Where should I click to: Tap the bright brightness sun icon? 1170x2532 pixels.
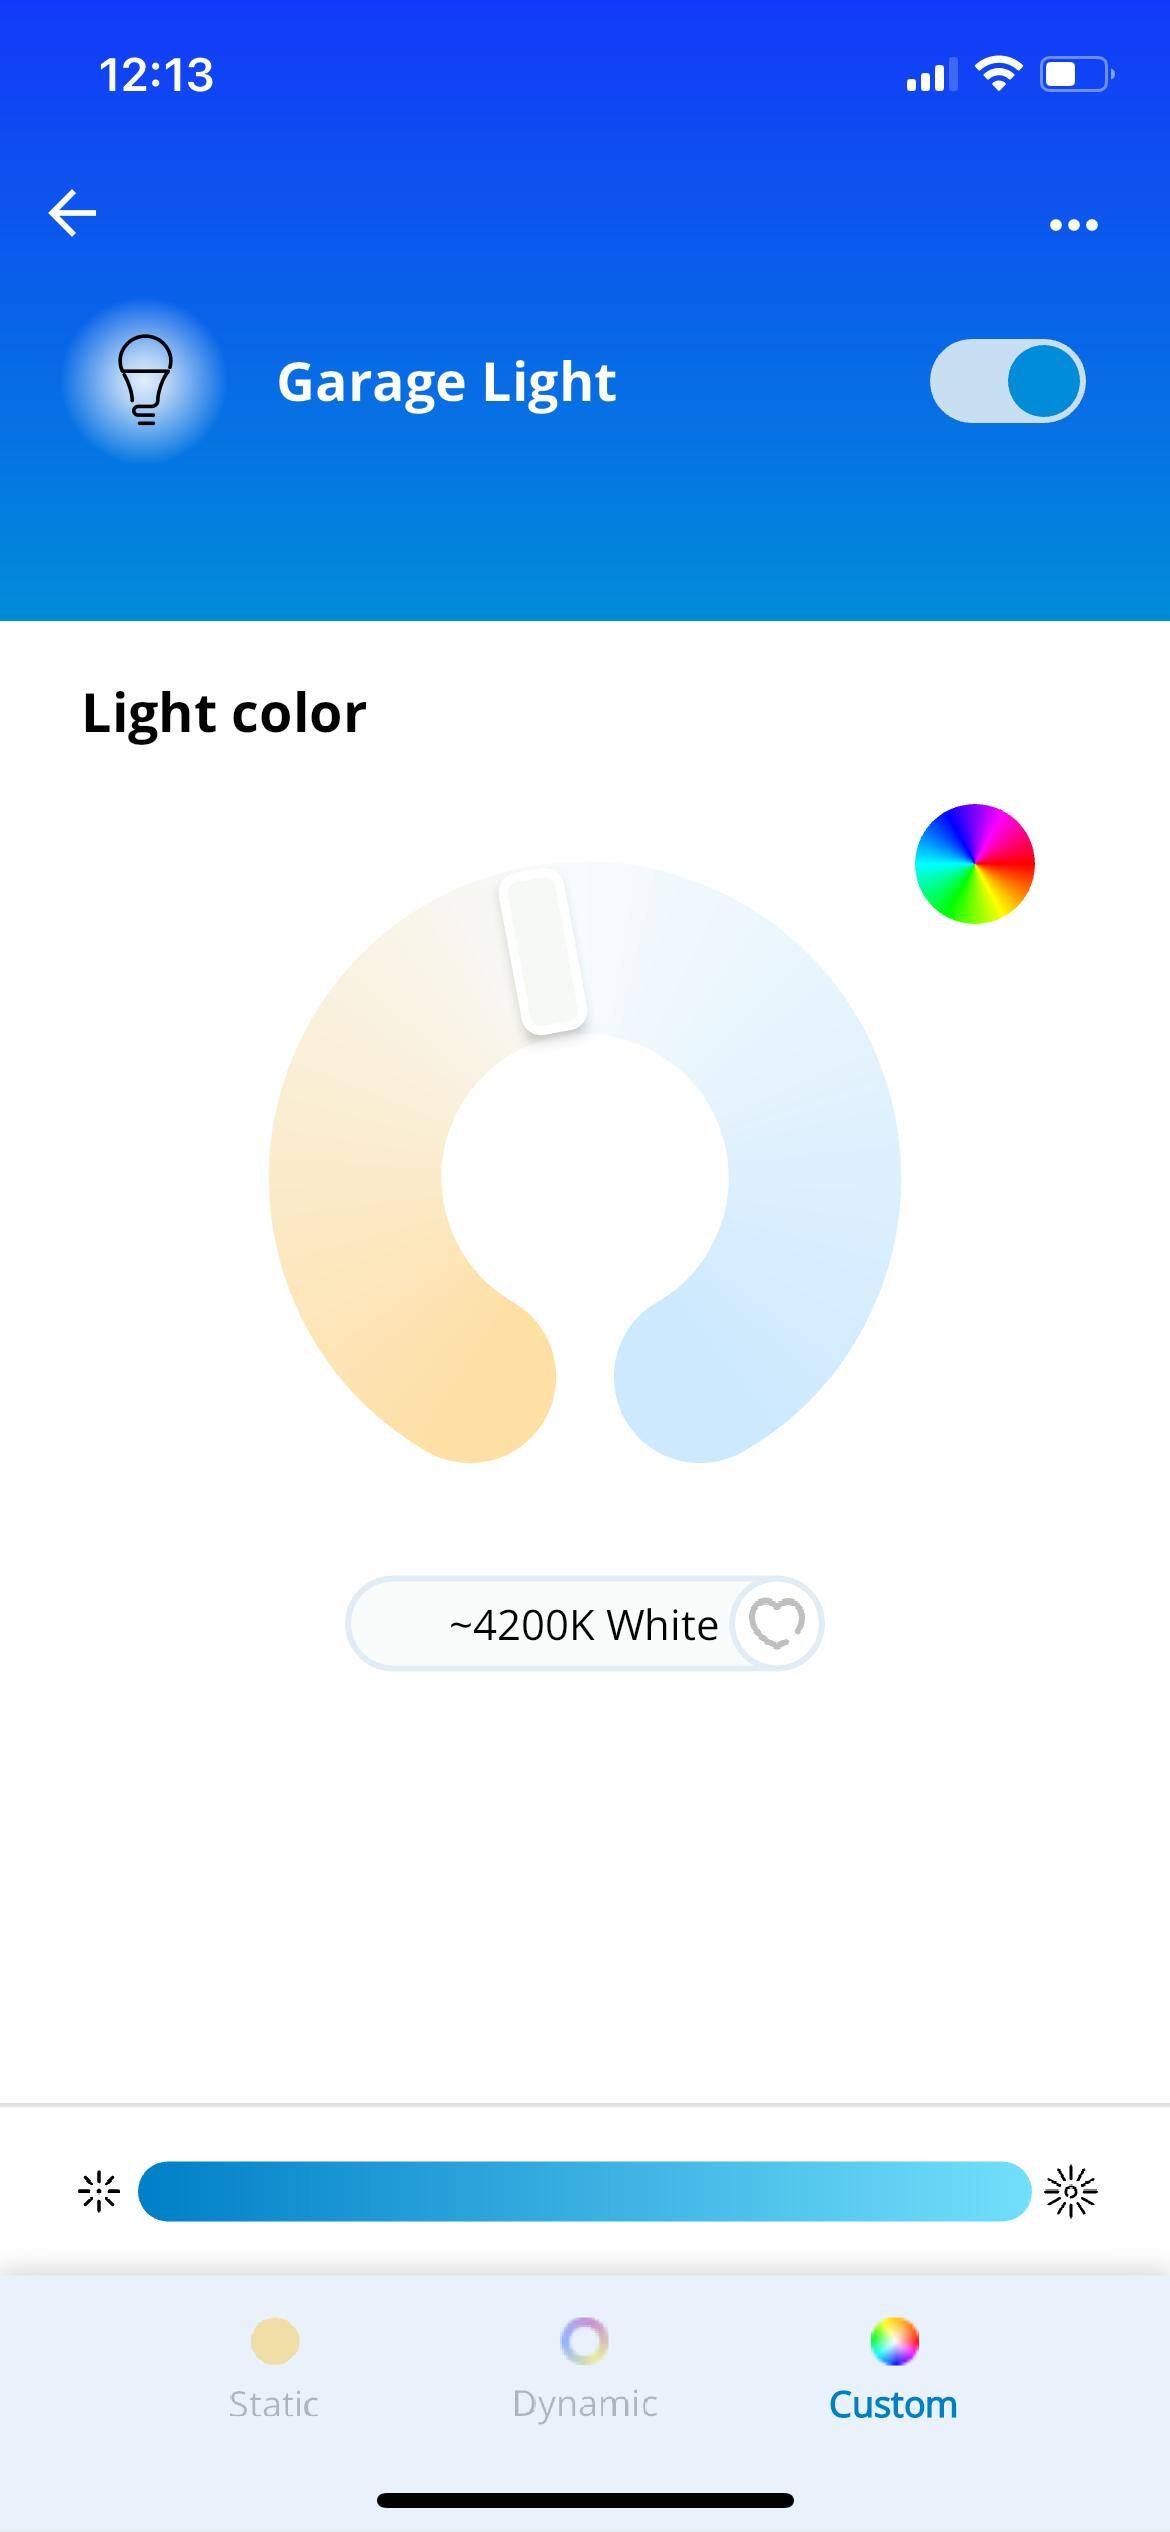coord(1070,2192)
